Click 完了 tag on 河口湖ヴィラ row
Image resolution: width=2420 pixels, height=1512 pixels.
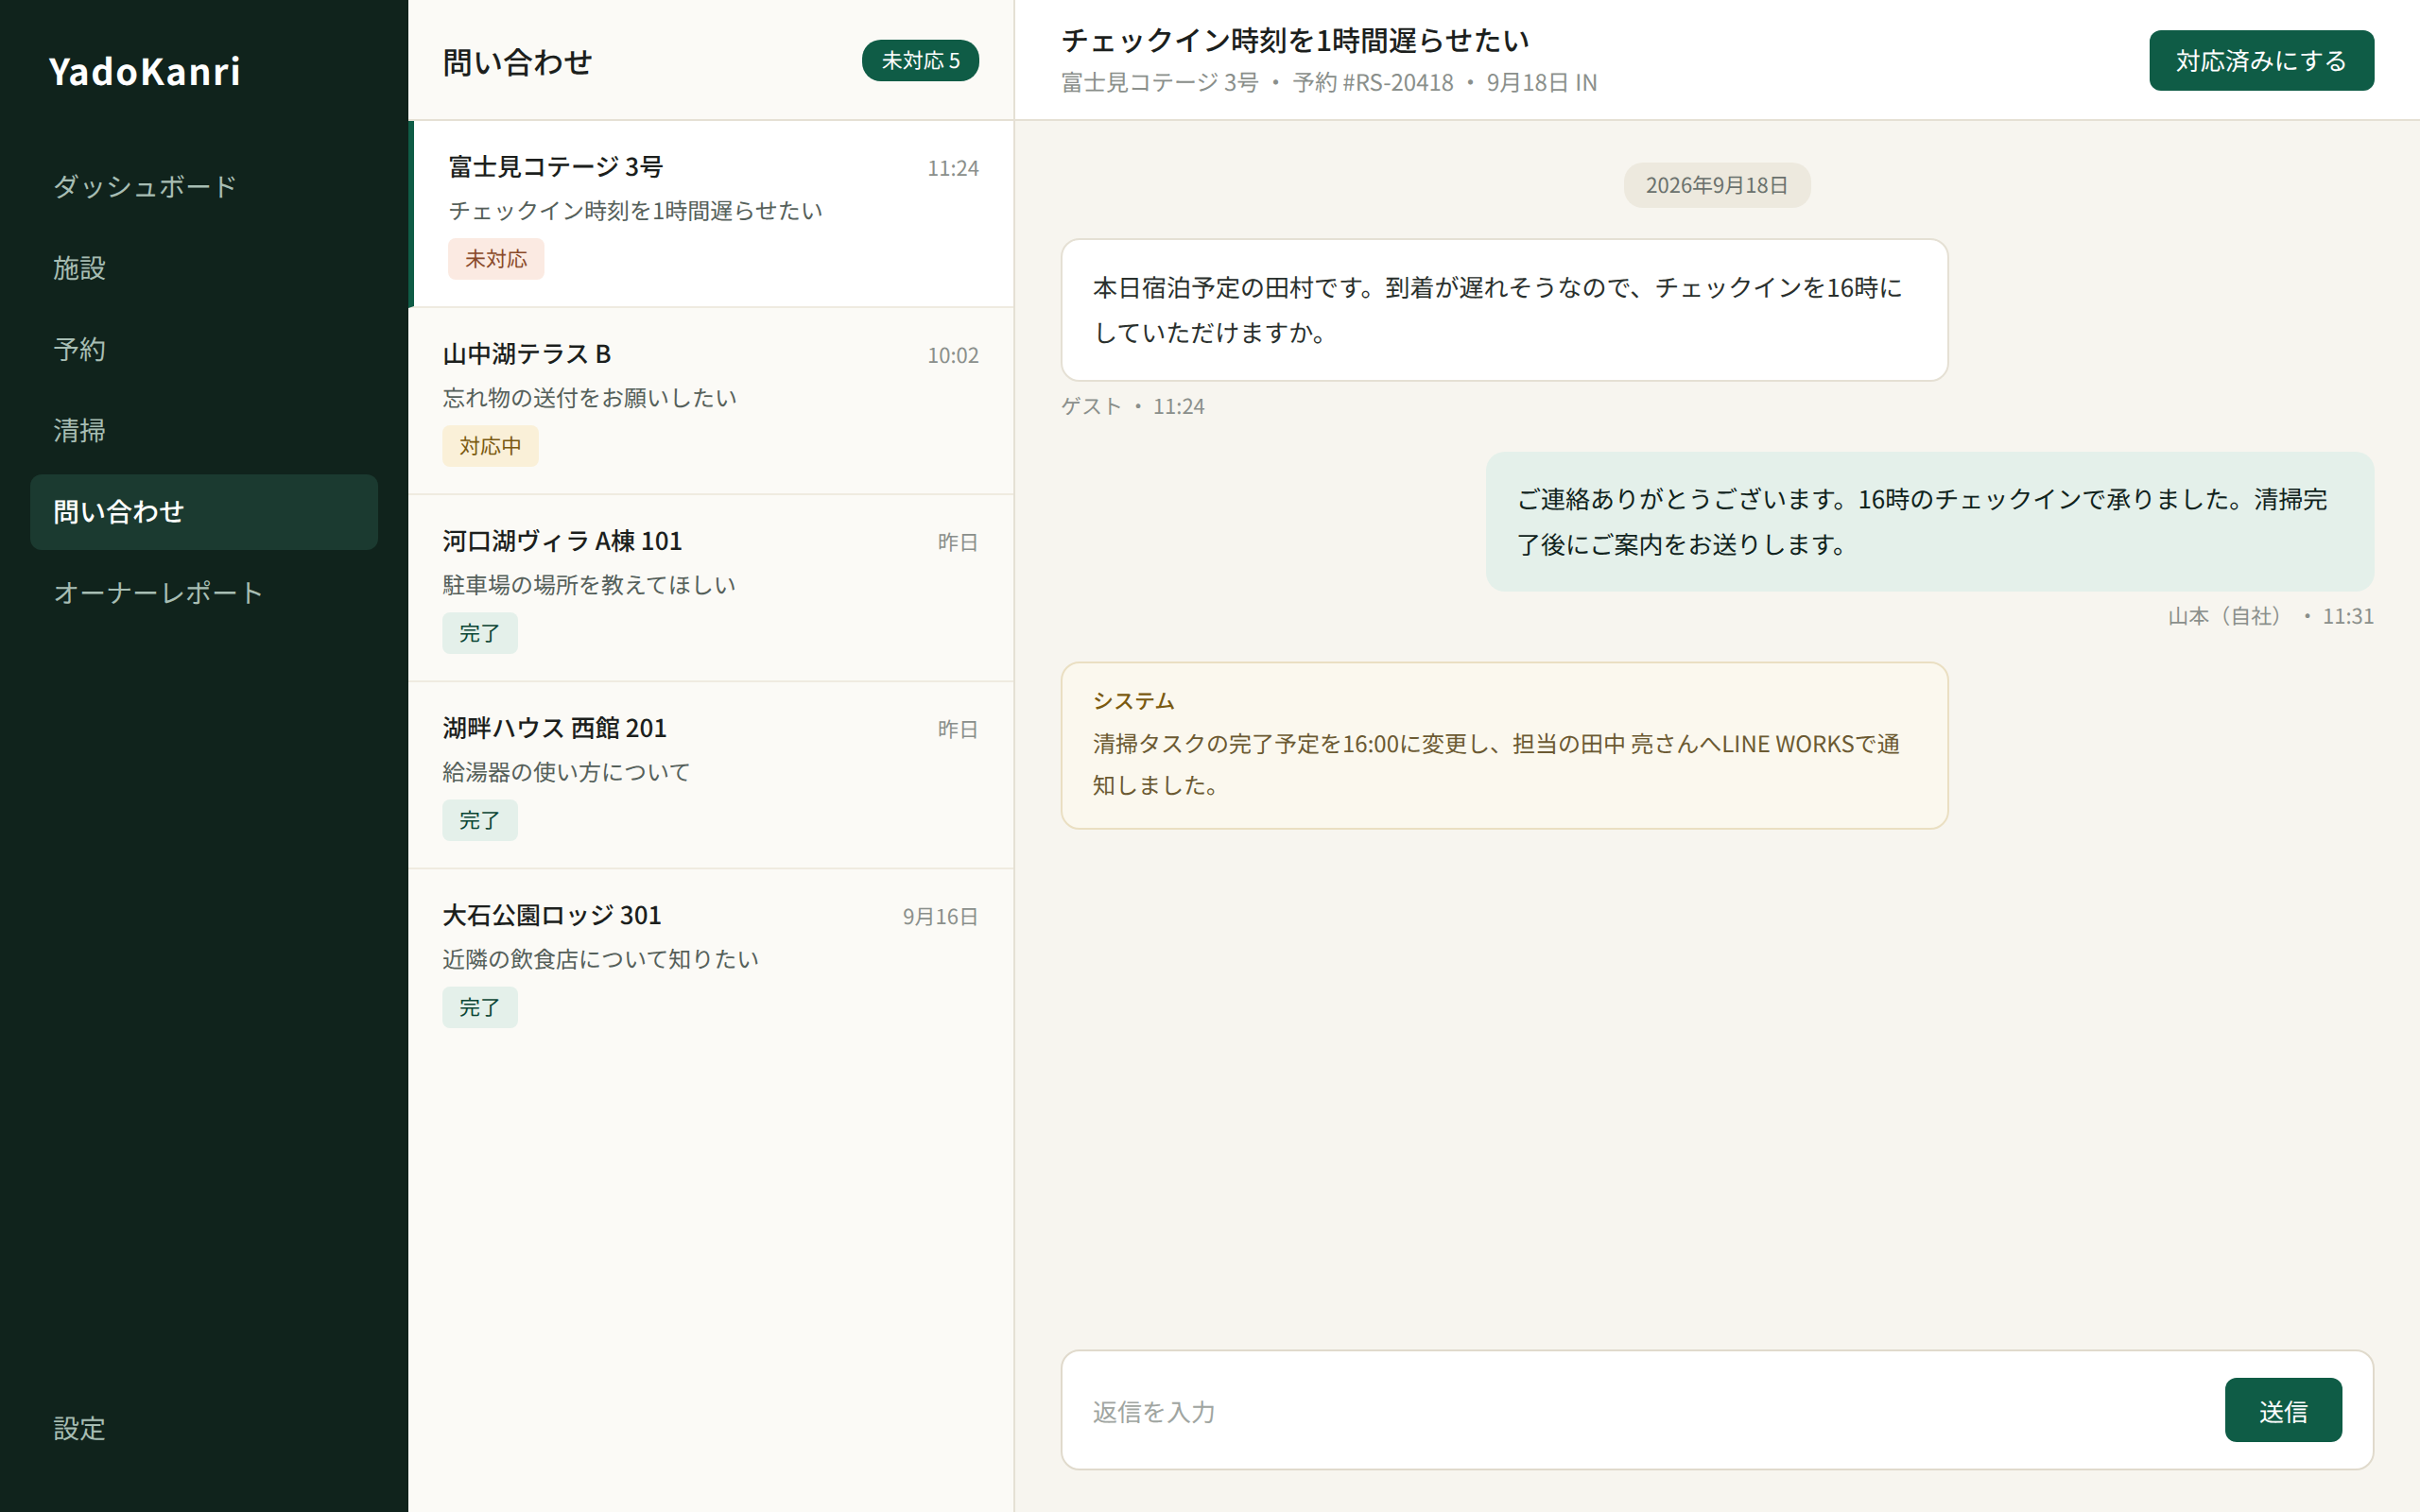point(480,633)
